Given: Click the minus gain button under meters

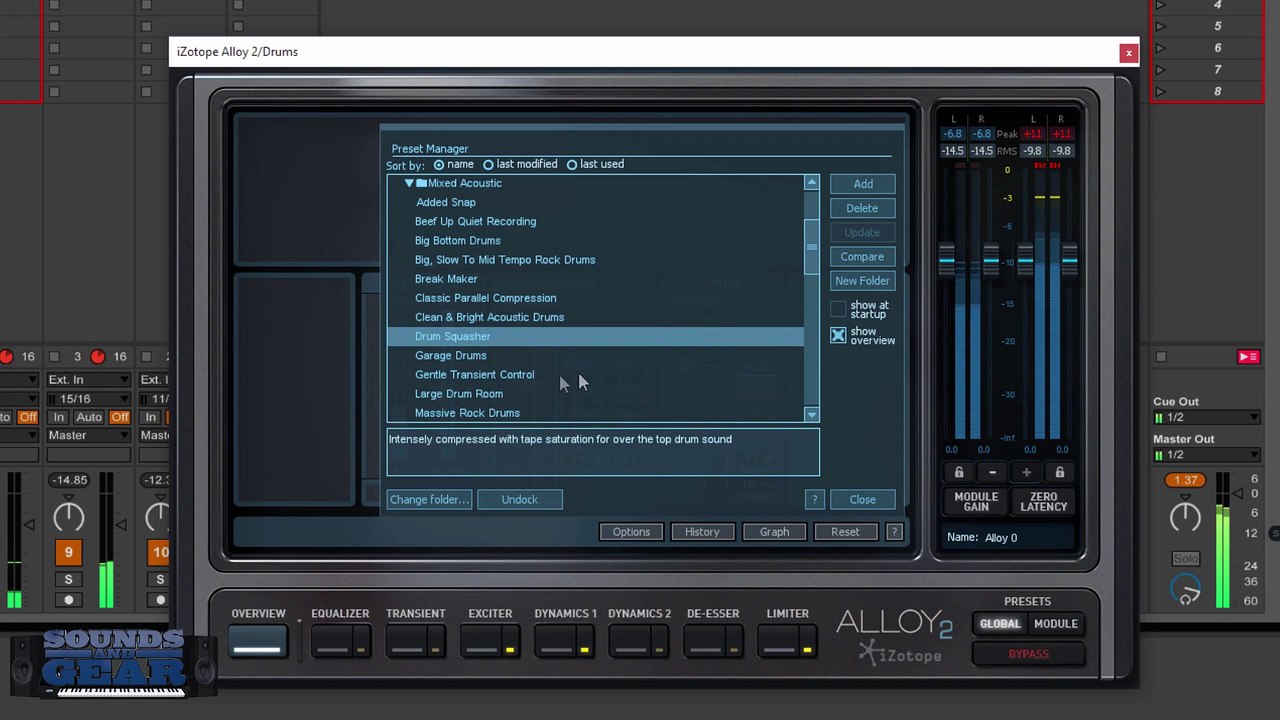Looking at the screenshot, I should coord(992,472).
